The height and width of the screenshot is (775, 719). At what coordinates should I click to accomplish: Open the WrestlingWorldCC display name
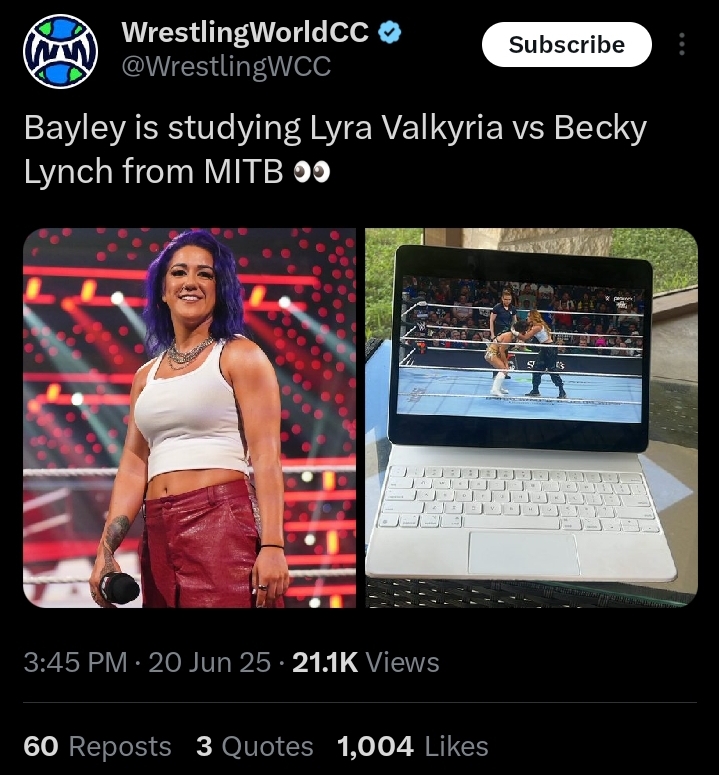pos(245,32)
